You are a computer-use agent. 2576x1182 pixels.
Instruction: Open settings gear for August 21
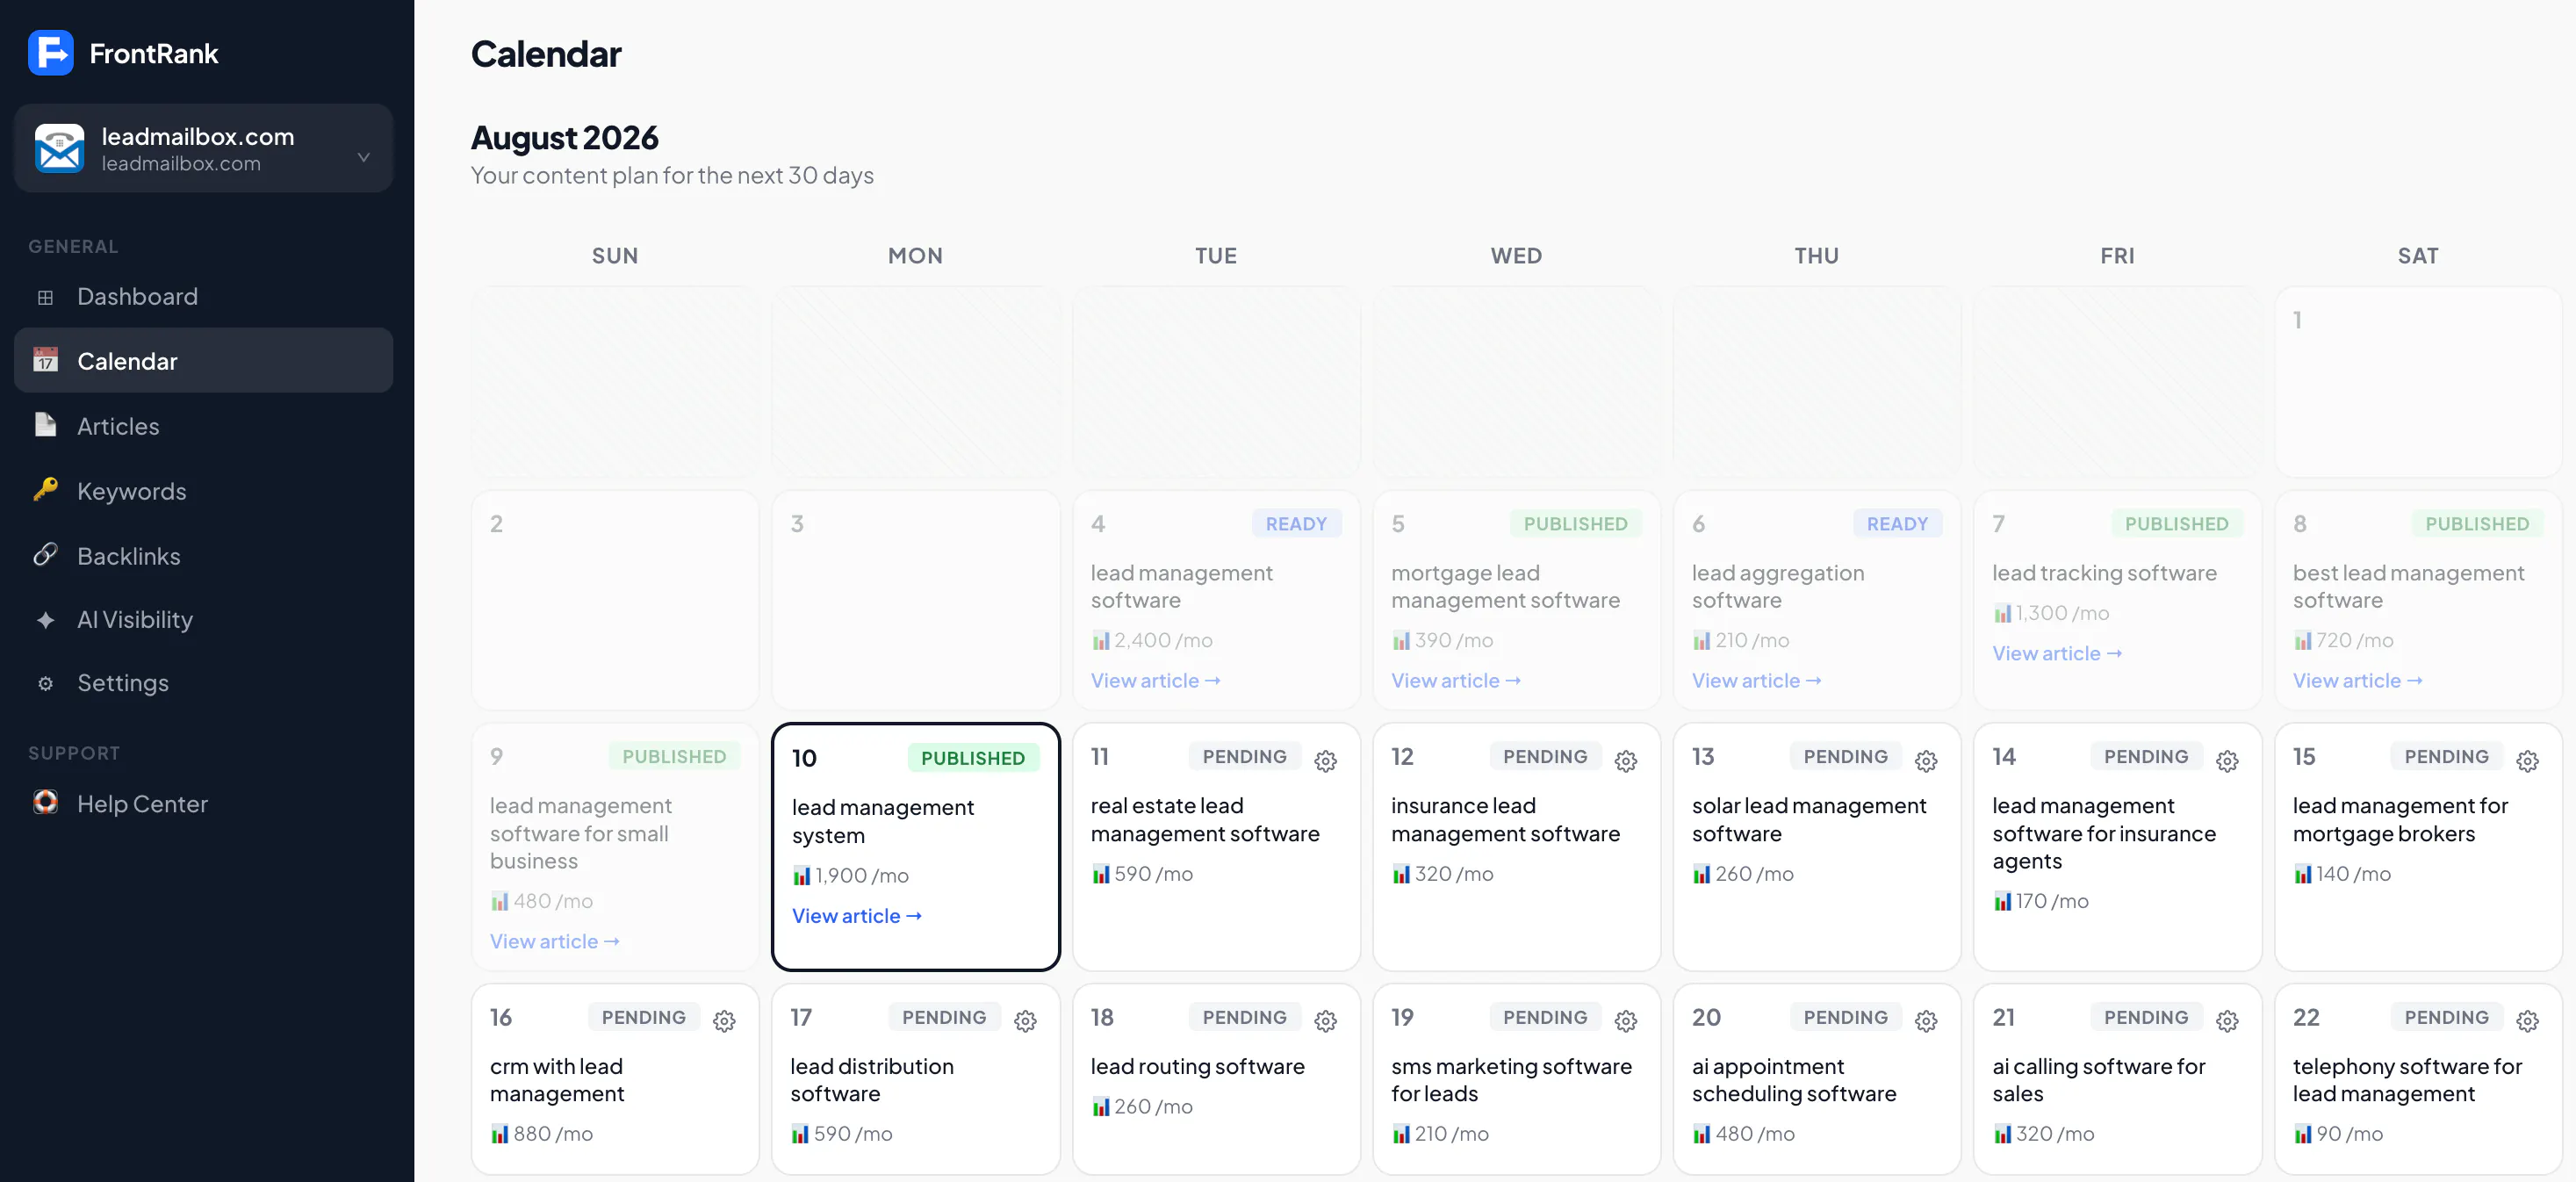click(2226, 1021)
